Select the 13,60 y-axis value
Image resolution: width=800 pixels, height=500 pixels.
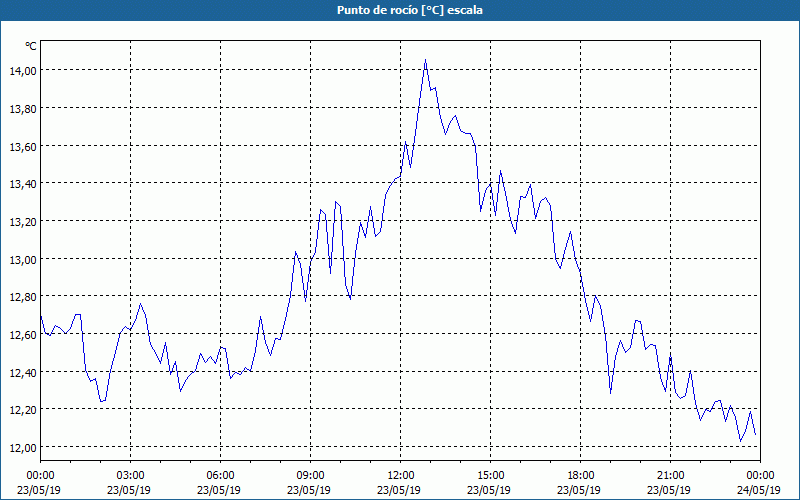tap(23, 146)
